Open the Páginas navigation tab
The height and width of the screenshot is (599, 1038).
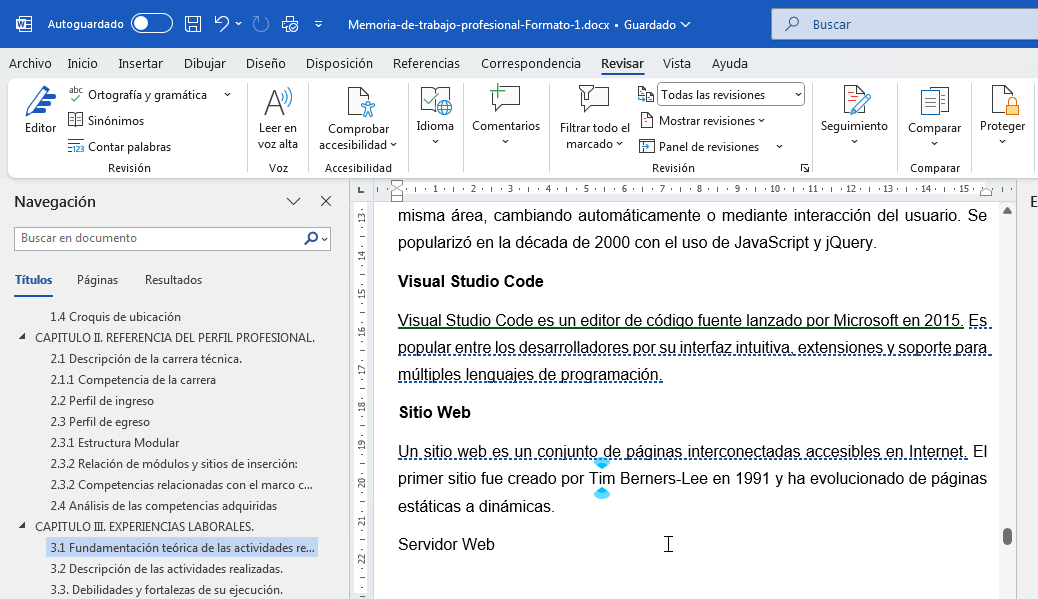98,280
